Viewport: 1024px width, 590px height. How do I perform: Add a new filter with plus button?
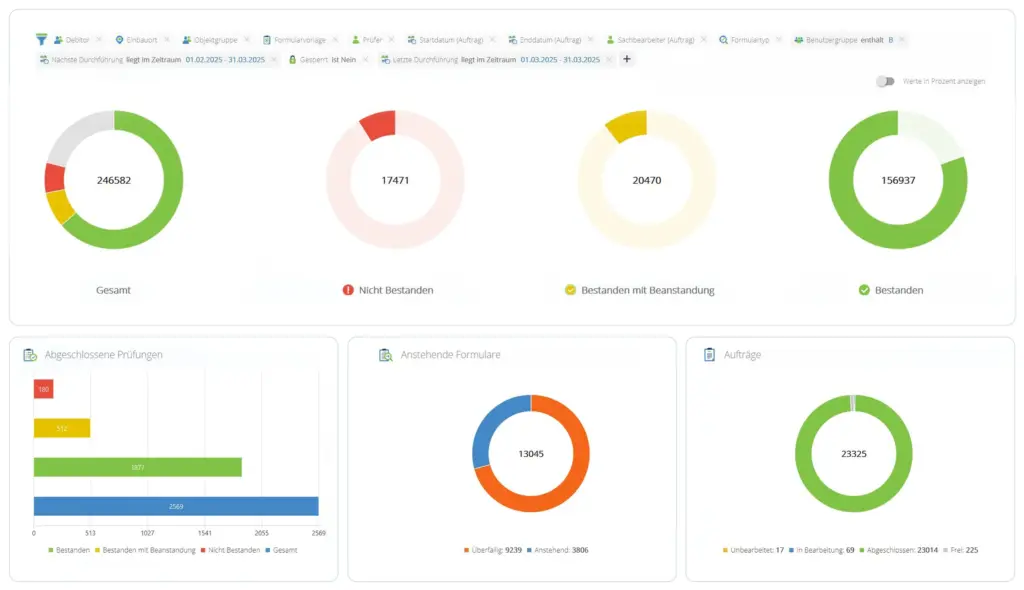tap(627, 60)
